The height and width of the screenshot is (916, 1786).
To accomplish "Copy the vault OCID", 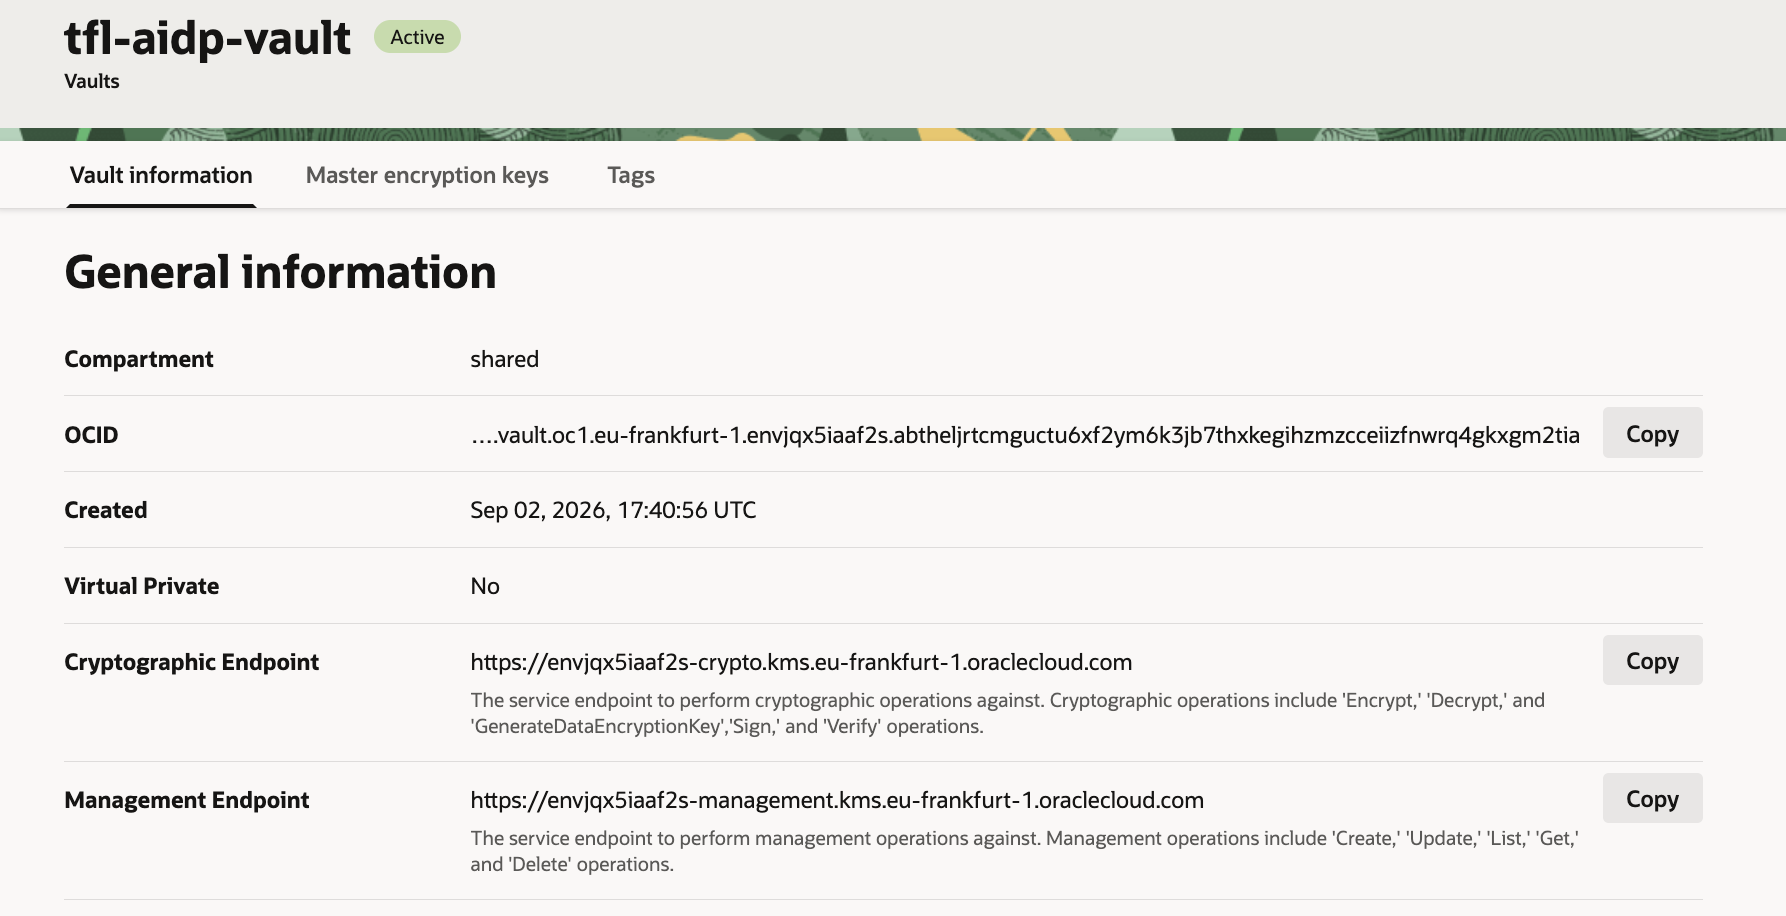I will pos(1652,433).
